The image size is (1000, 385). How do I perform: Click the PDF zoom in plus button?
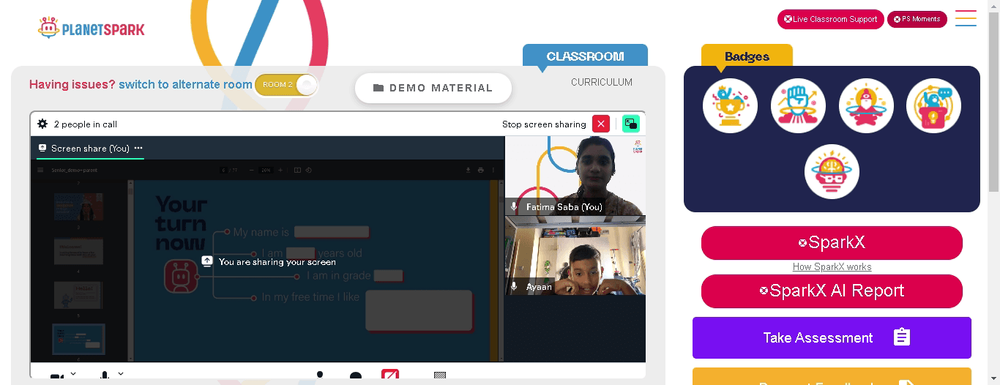280,170
